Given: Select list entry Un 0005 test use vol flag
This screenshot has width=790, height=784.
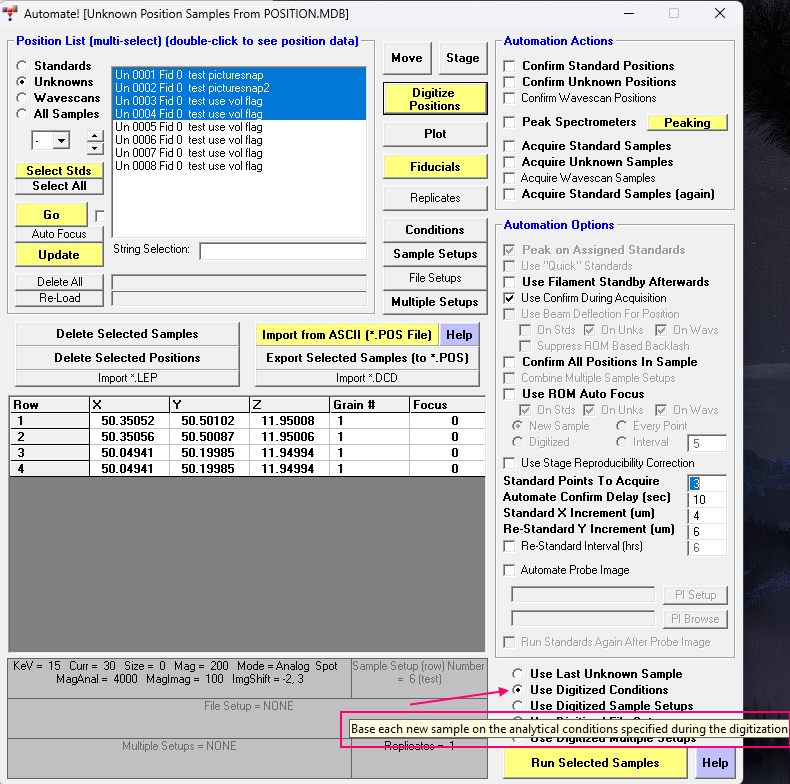Looking at the screenshot, I should point(189,127).
